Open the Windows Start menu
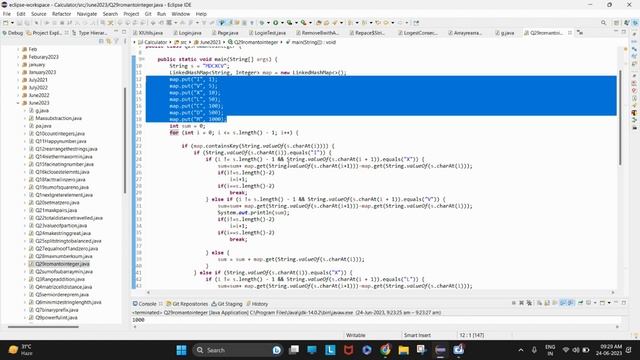 181,350
